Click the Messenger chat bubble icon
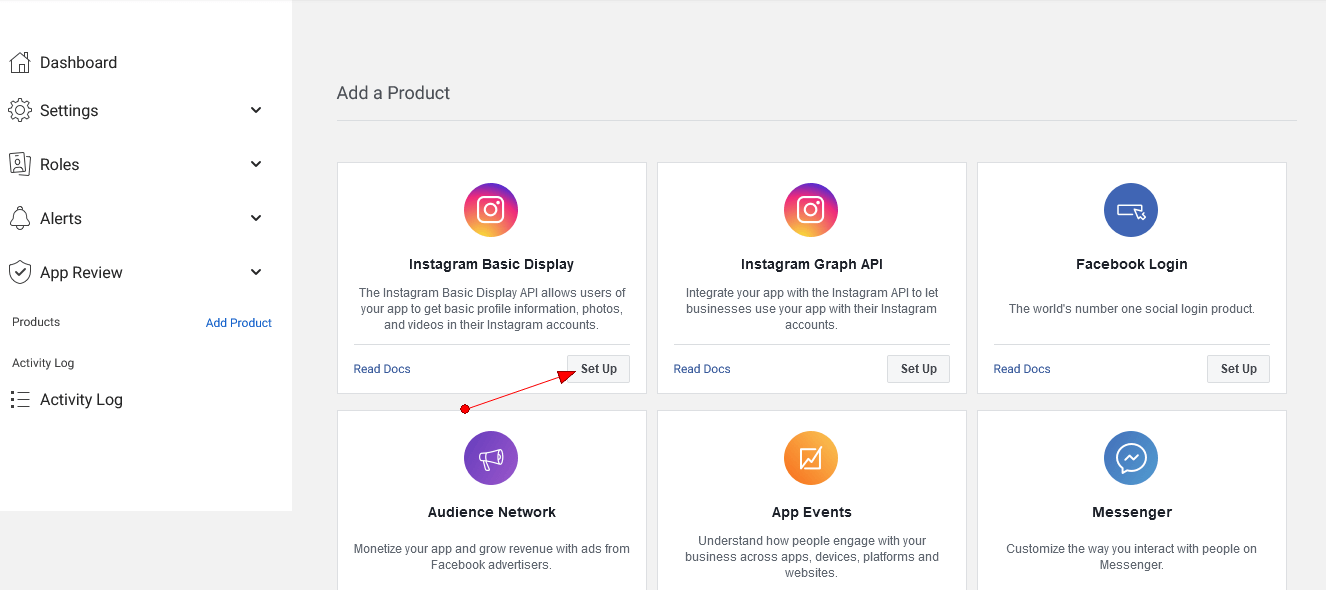 tap(1131, 458)
